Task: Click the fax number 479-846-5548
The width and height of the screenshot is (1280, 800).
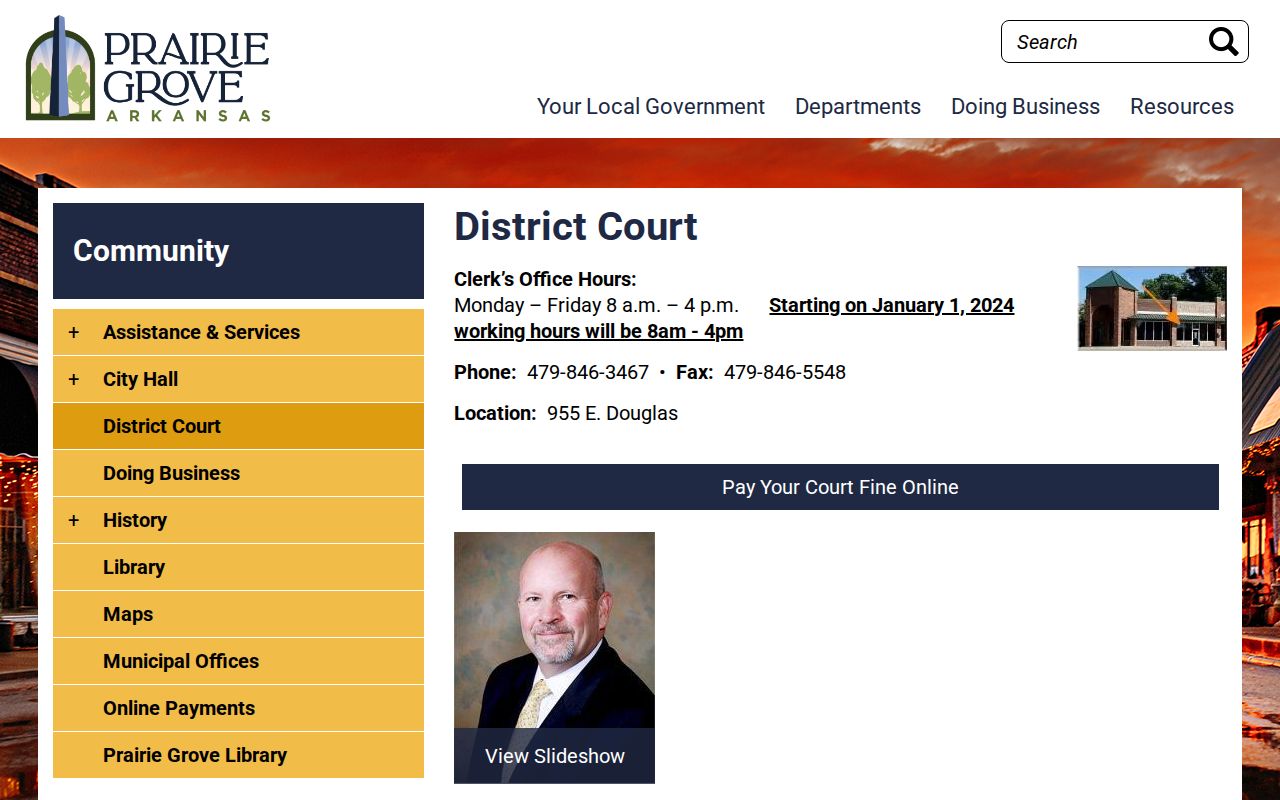Action: tap(785, 372)
